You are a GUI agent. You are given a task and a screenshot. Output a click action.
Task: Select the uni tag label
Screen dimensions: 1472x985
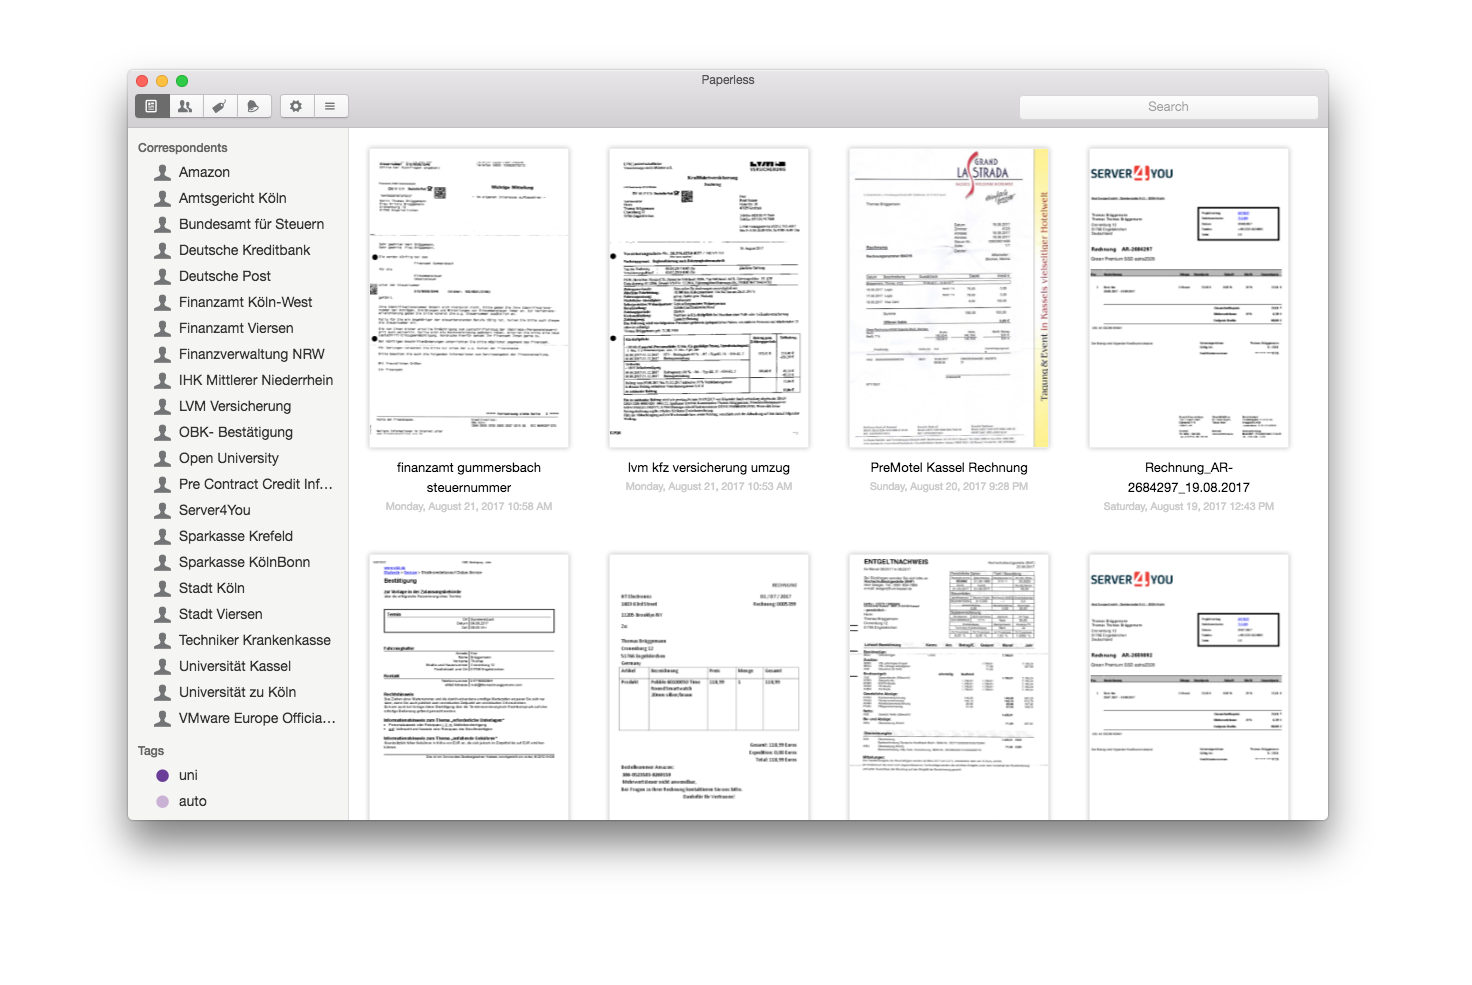pos(188,775)
